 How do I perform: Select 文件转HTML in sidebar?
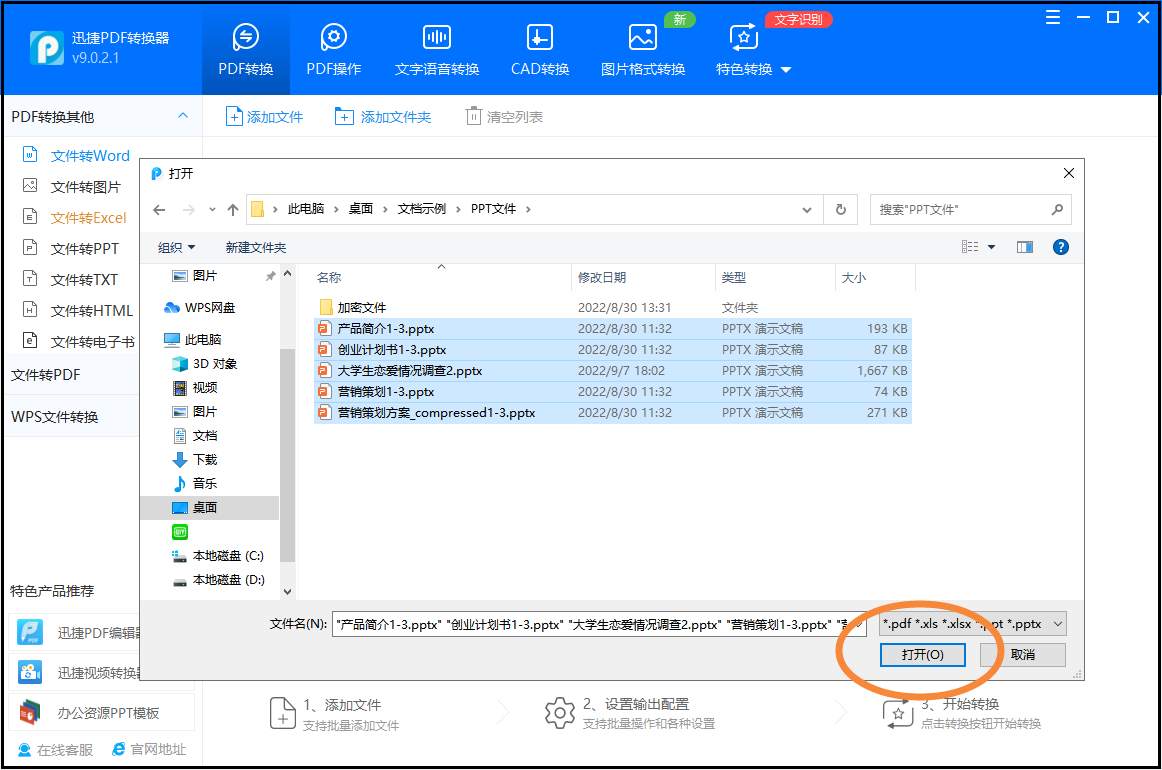coord(78,311)
